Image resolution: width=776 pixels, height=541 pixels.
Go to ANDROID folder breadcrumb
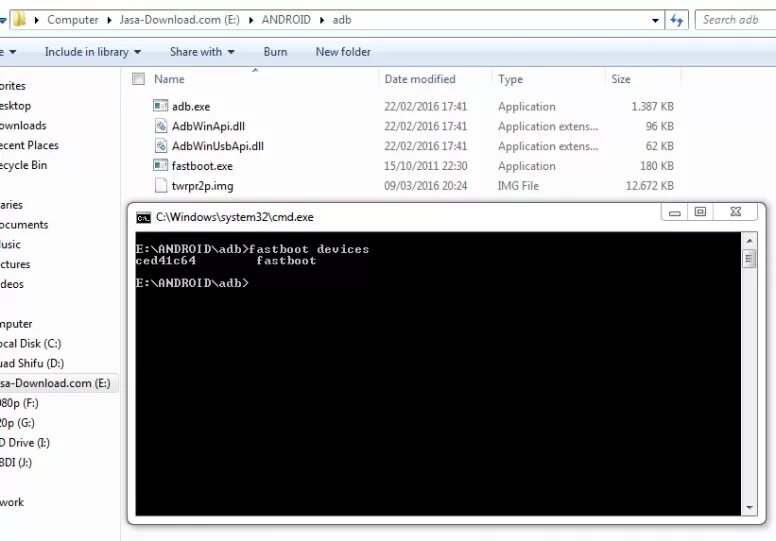[x=286, y=20]
